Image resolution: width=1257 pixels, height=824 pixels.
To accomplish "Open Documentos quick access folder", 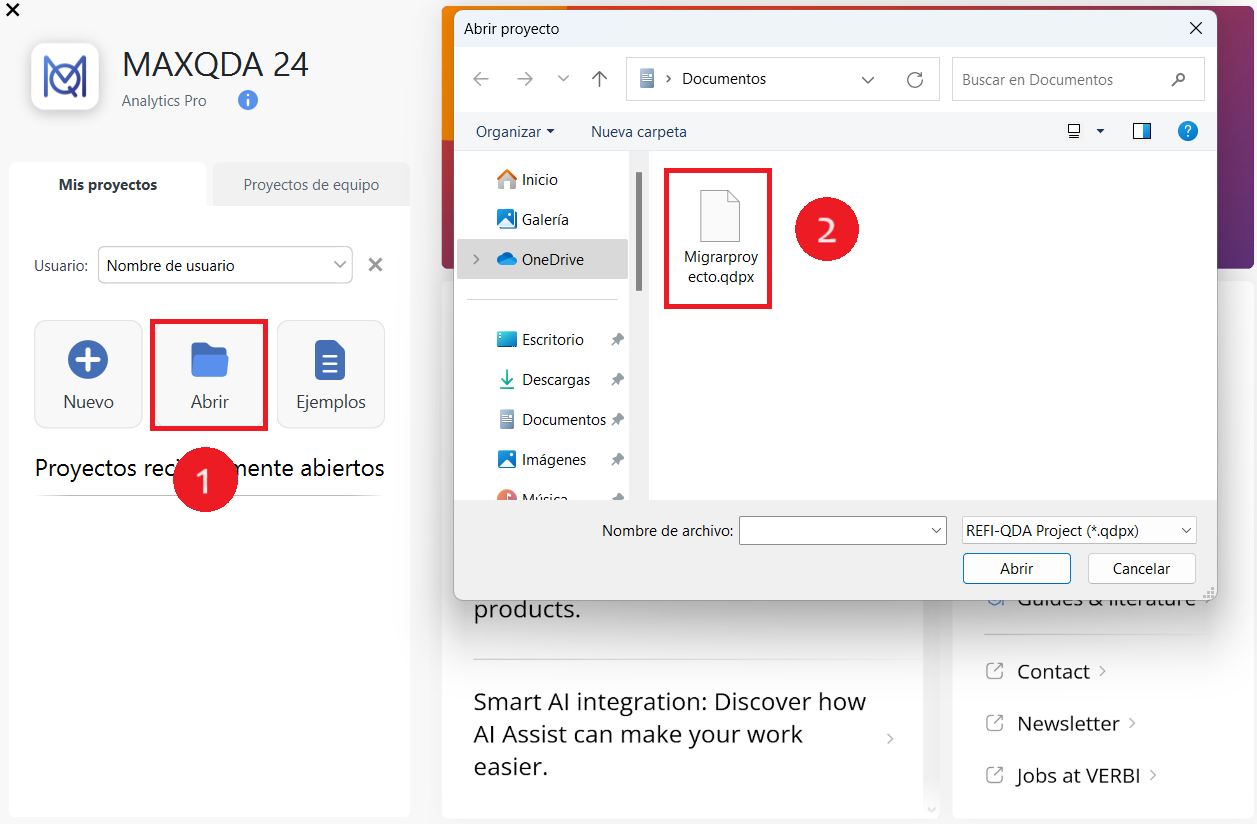I will click(x=552, y=419).
